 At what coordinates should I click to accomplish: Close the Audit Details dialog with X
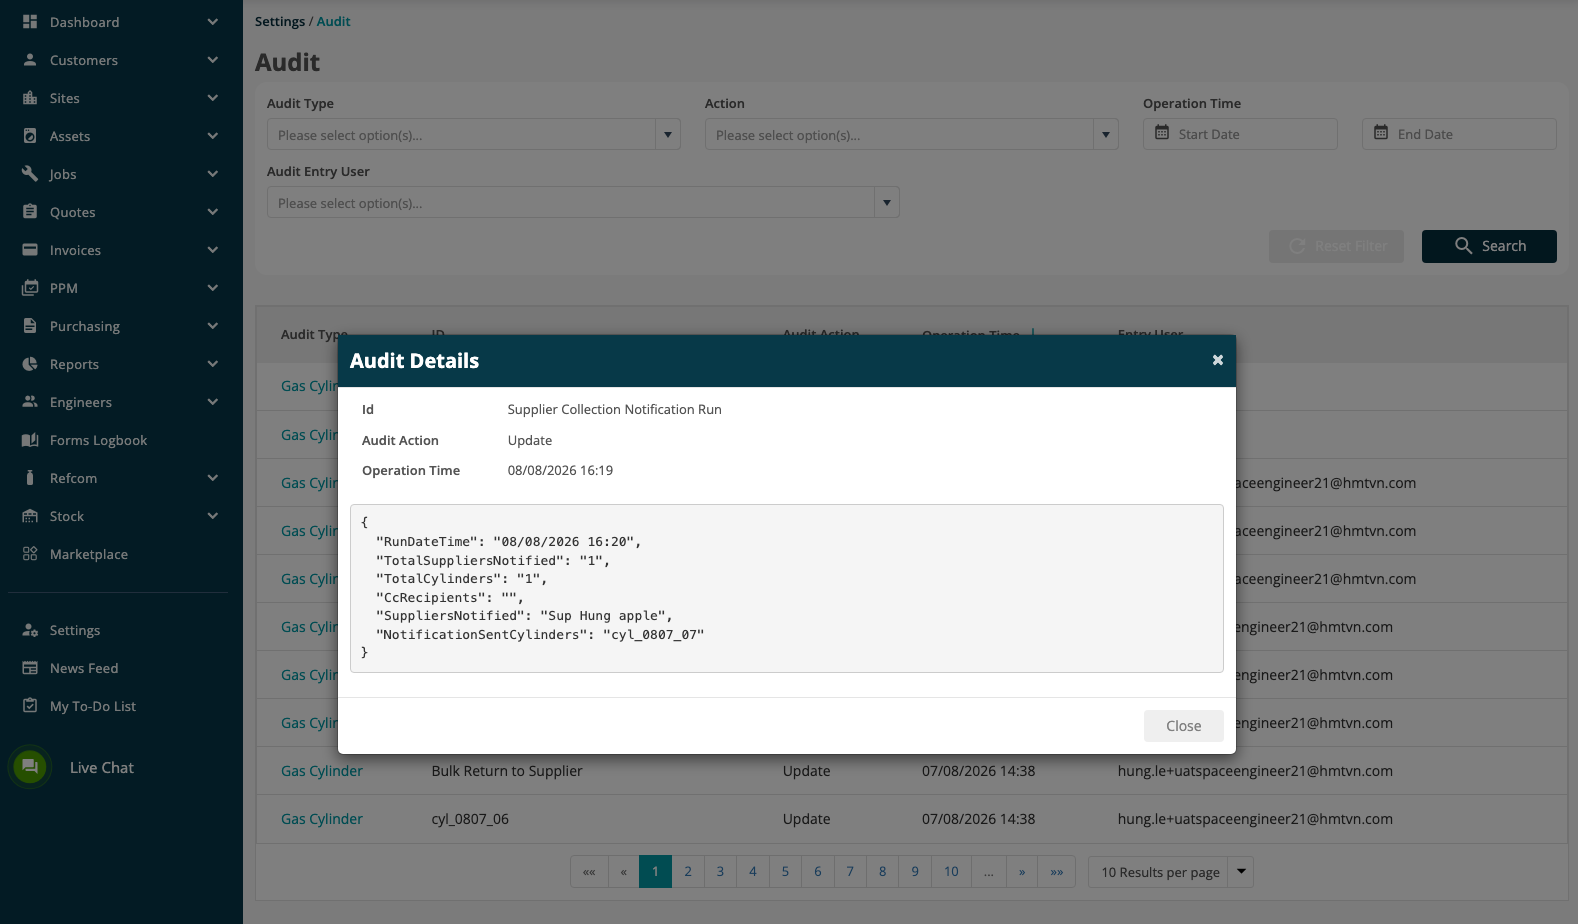click(1218, 360)
